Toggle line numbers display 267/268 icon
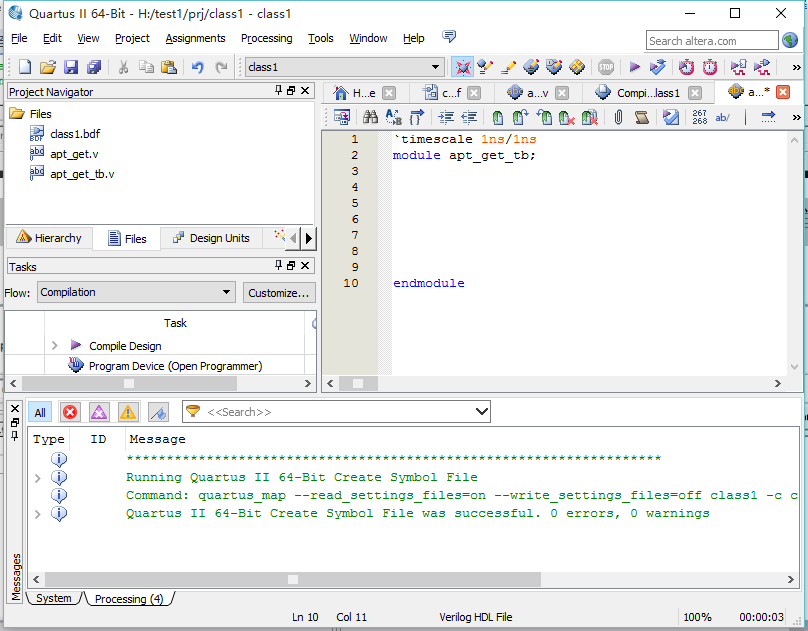The image size is (808, 631). [699, 117]
